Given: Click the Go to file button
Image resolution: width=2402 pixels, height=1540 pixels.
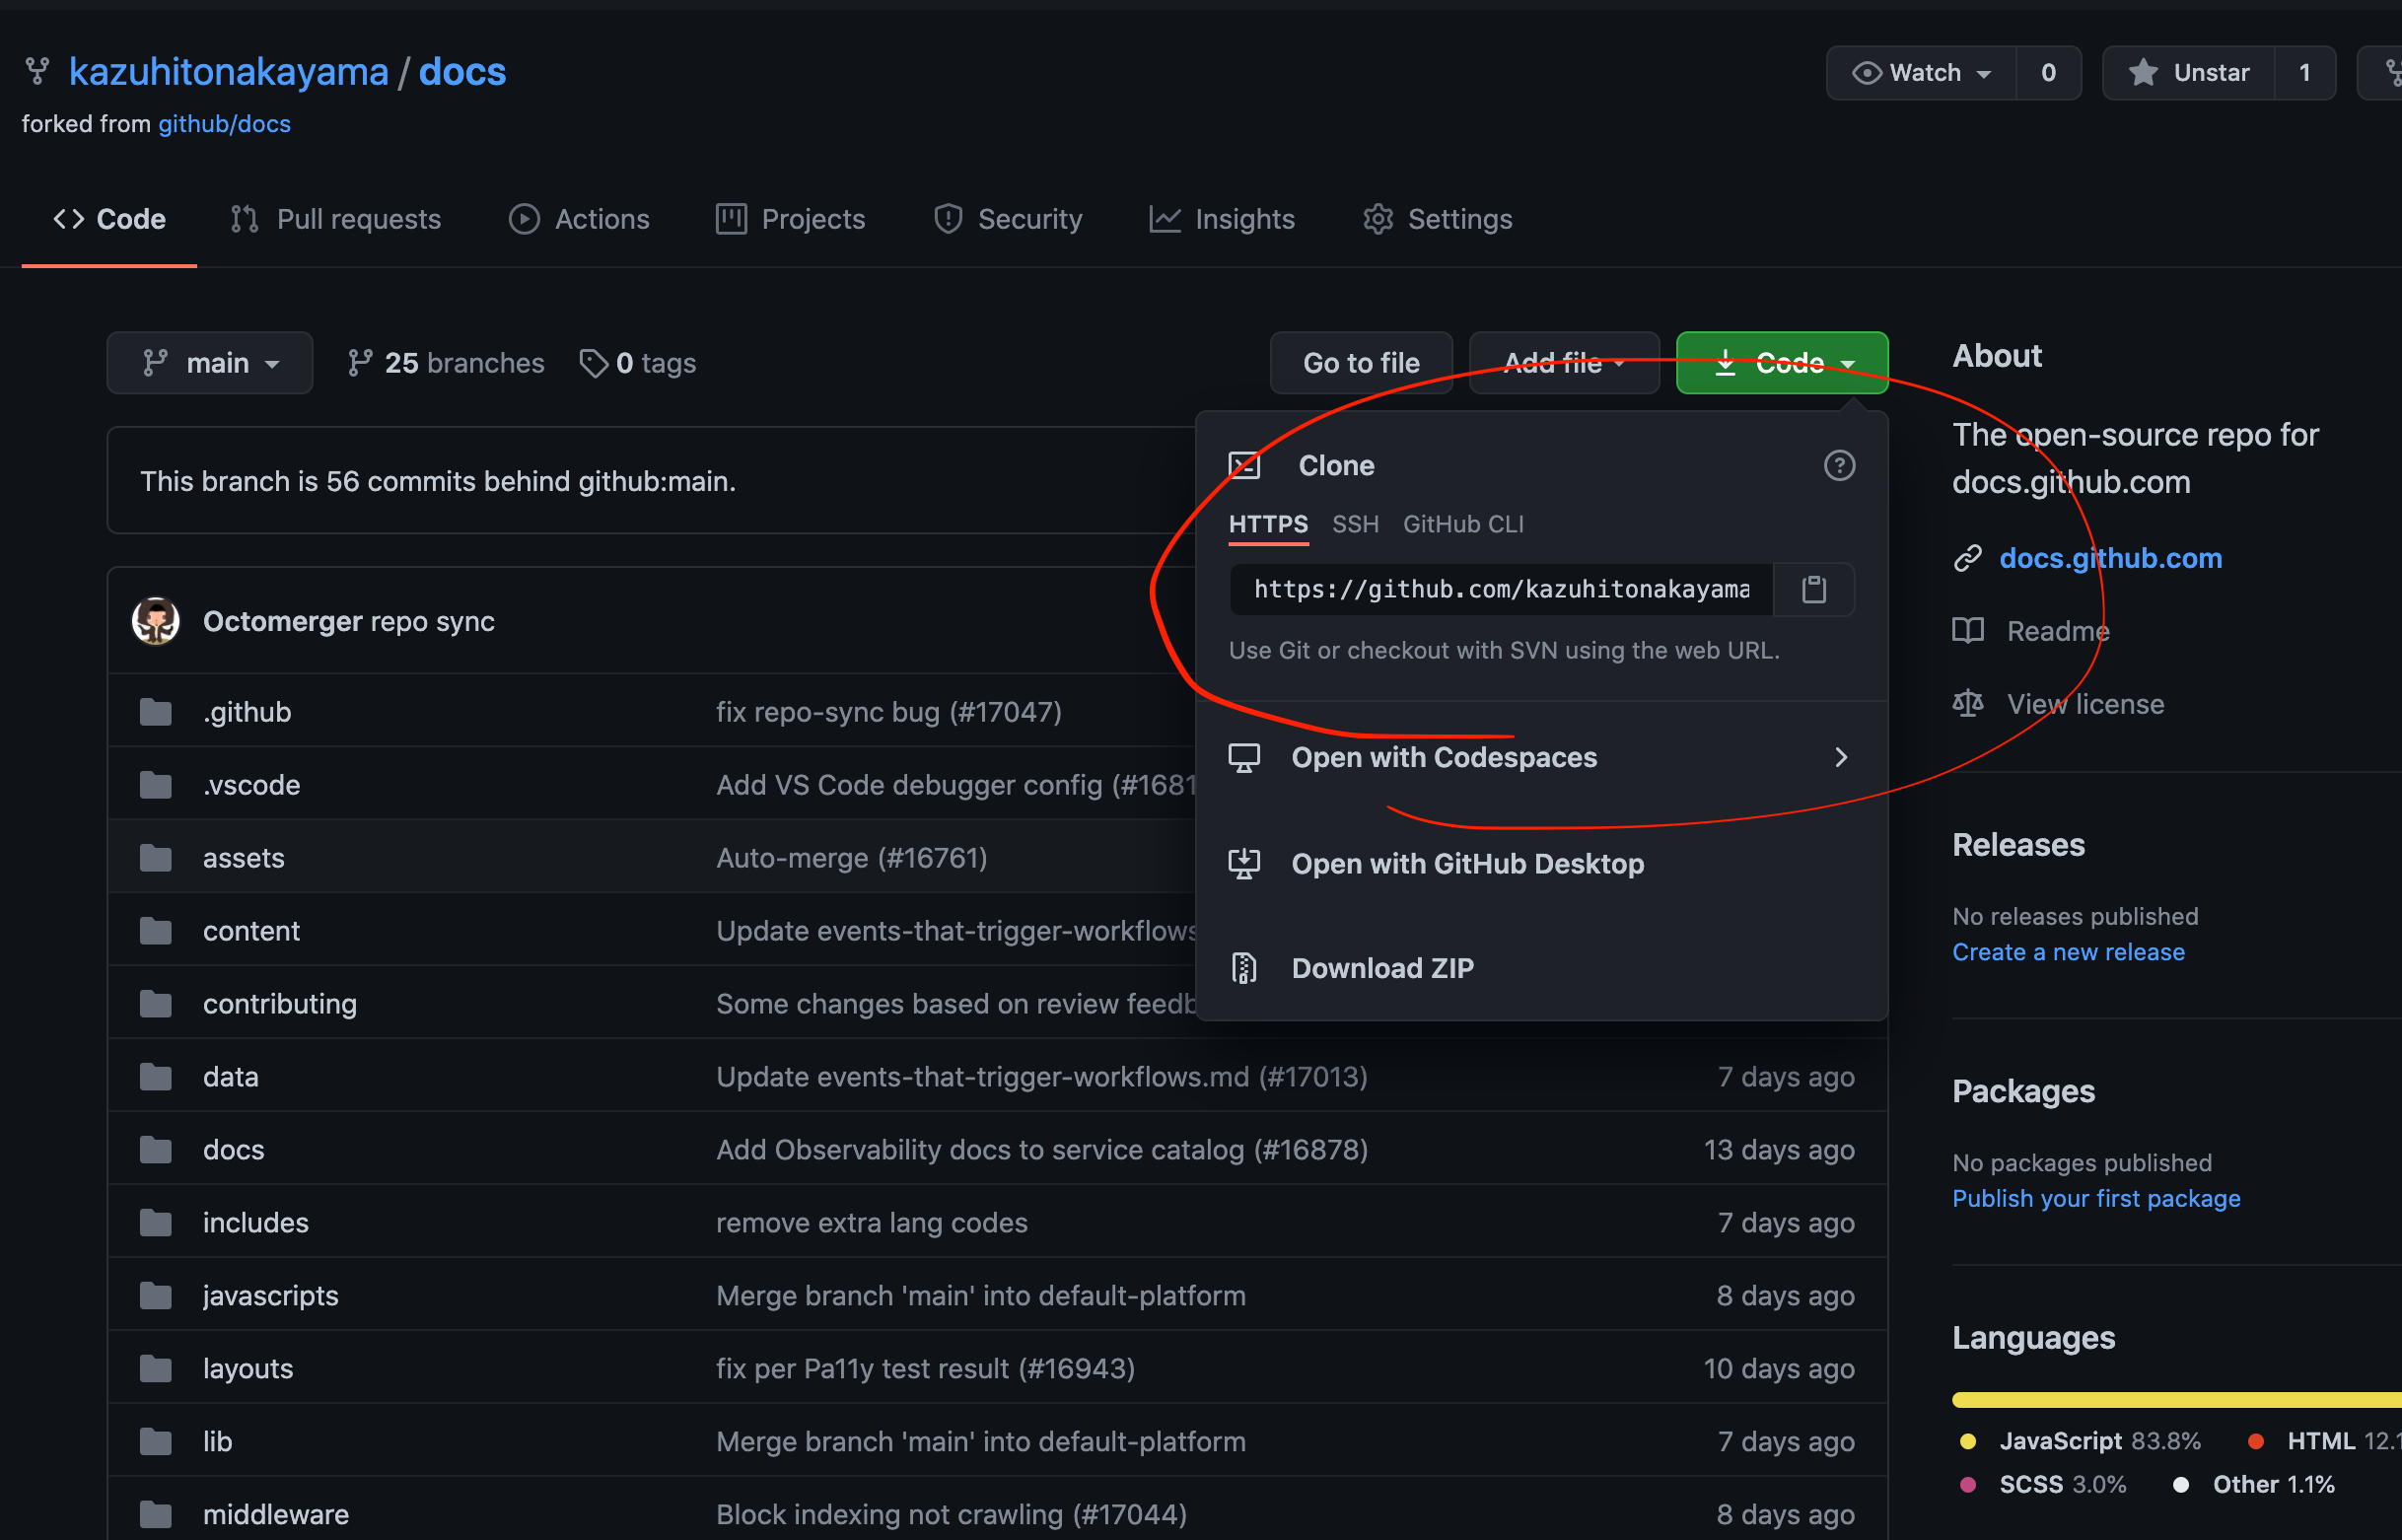Looking at the screenshot, I should click(x=1360, y=363).
